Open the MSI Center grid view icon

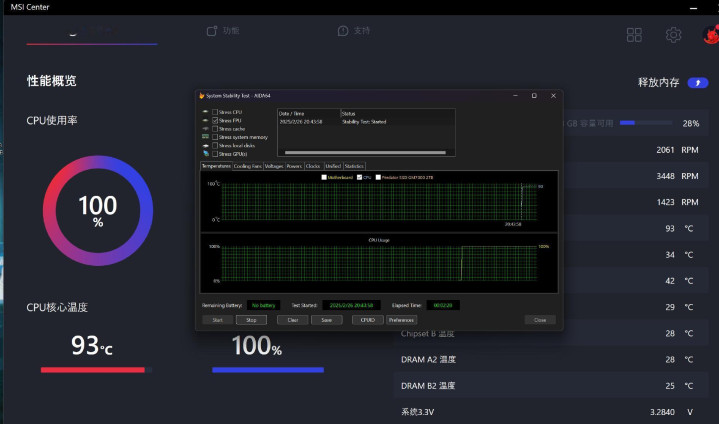634,35
